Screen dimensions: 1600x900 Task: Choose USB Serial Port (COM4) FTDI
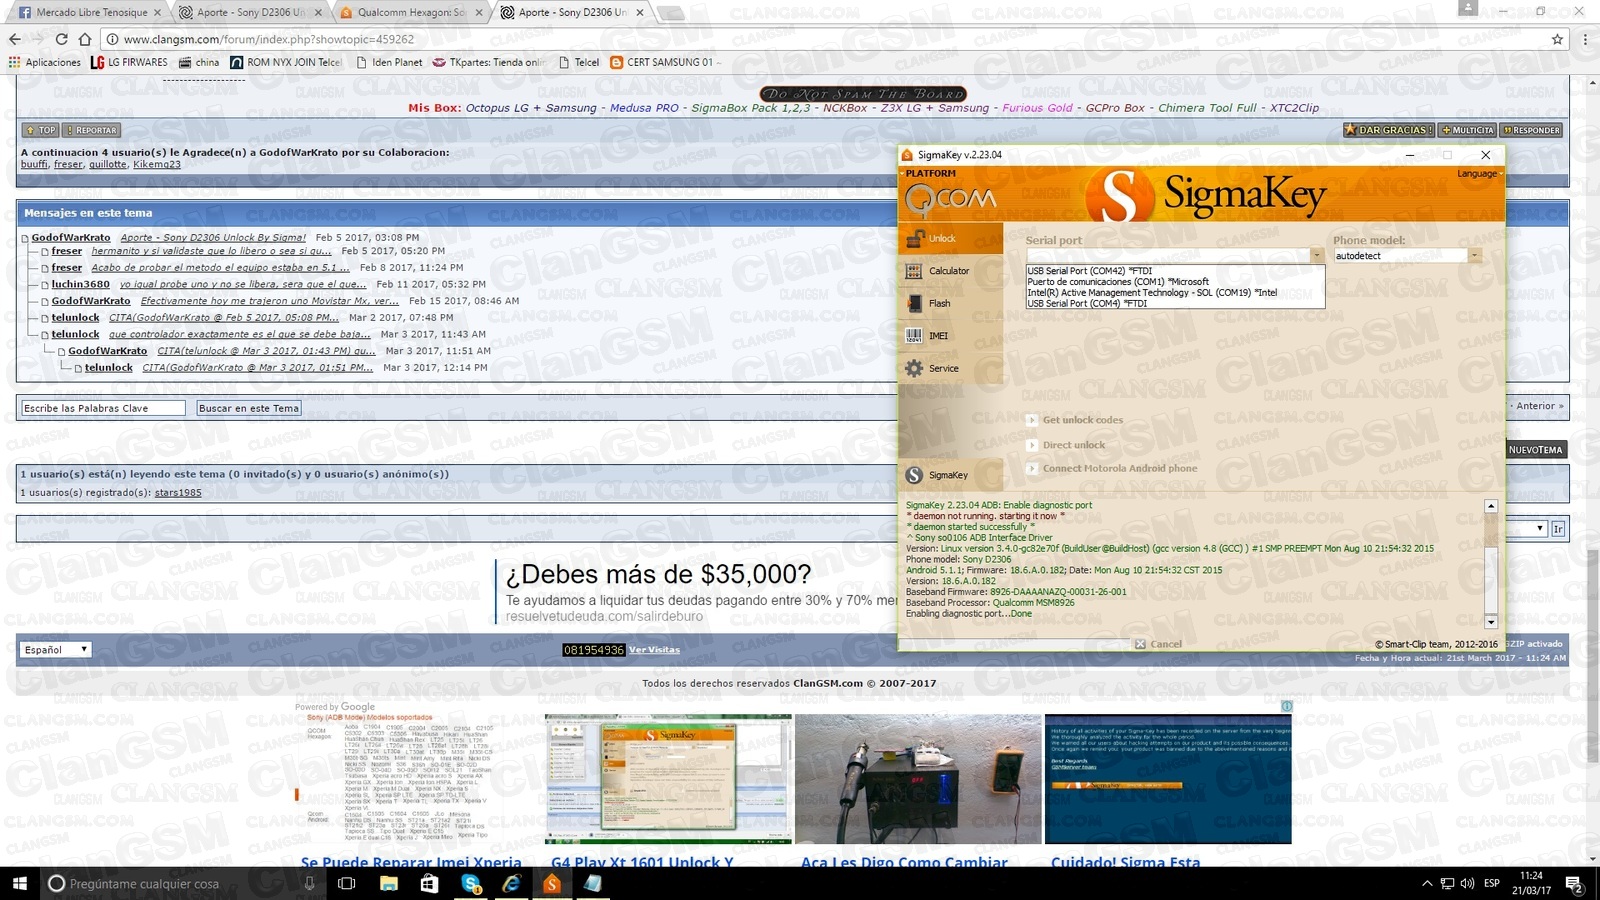(x=1087, y=304)
